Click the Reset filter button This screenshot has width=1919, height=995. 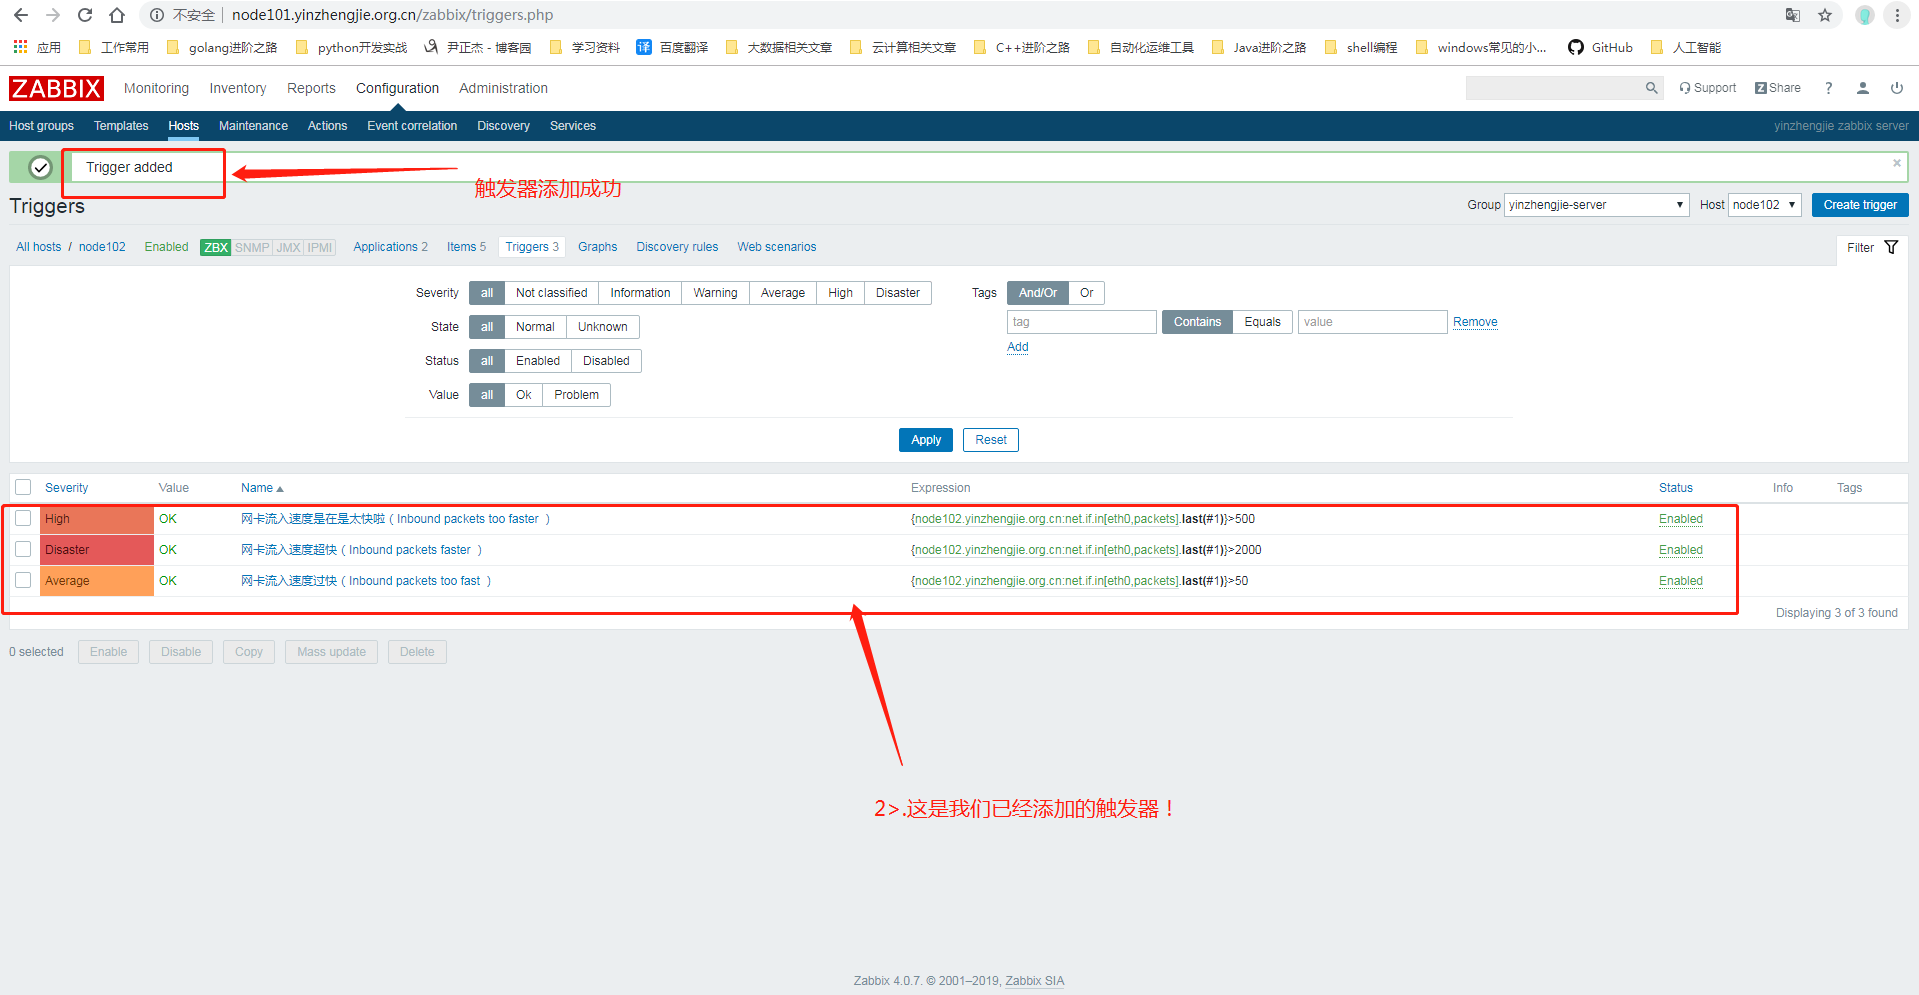click(991, 440)
